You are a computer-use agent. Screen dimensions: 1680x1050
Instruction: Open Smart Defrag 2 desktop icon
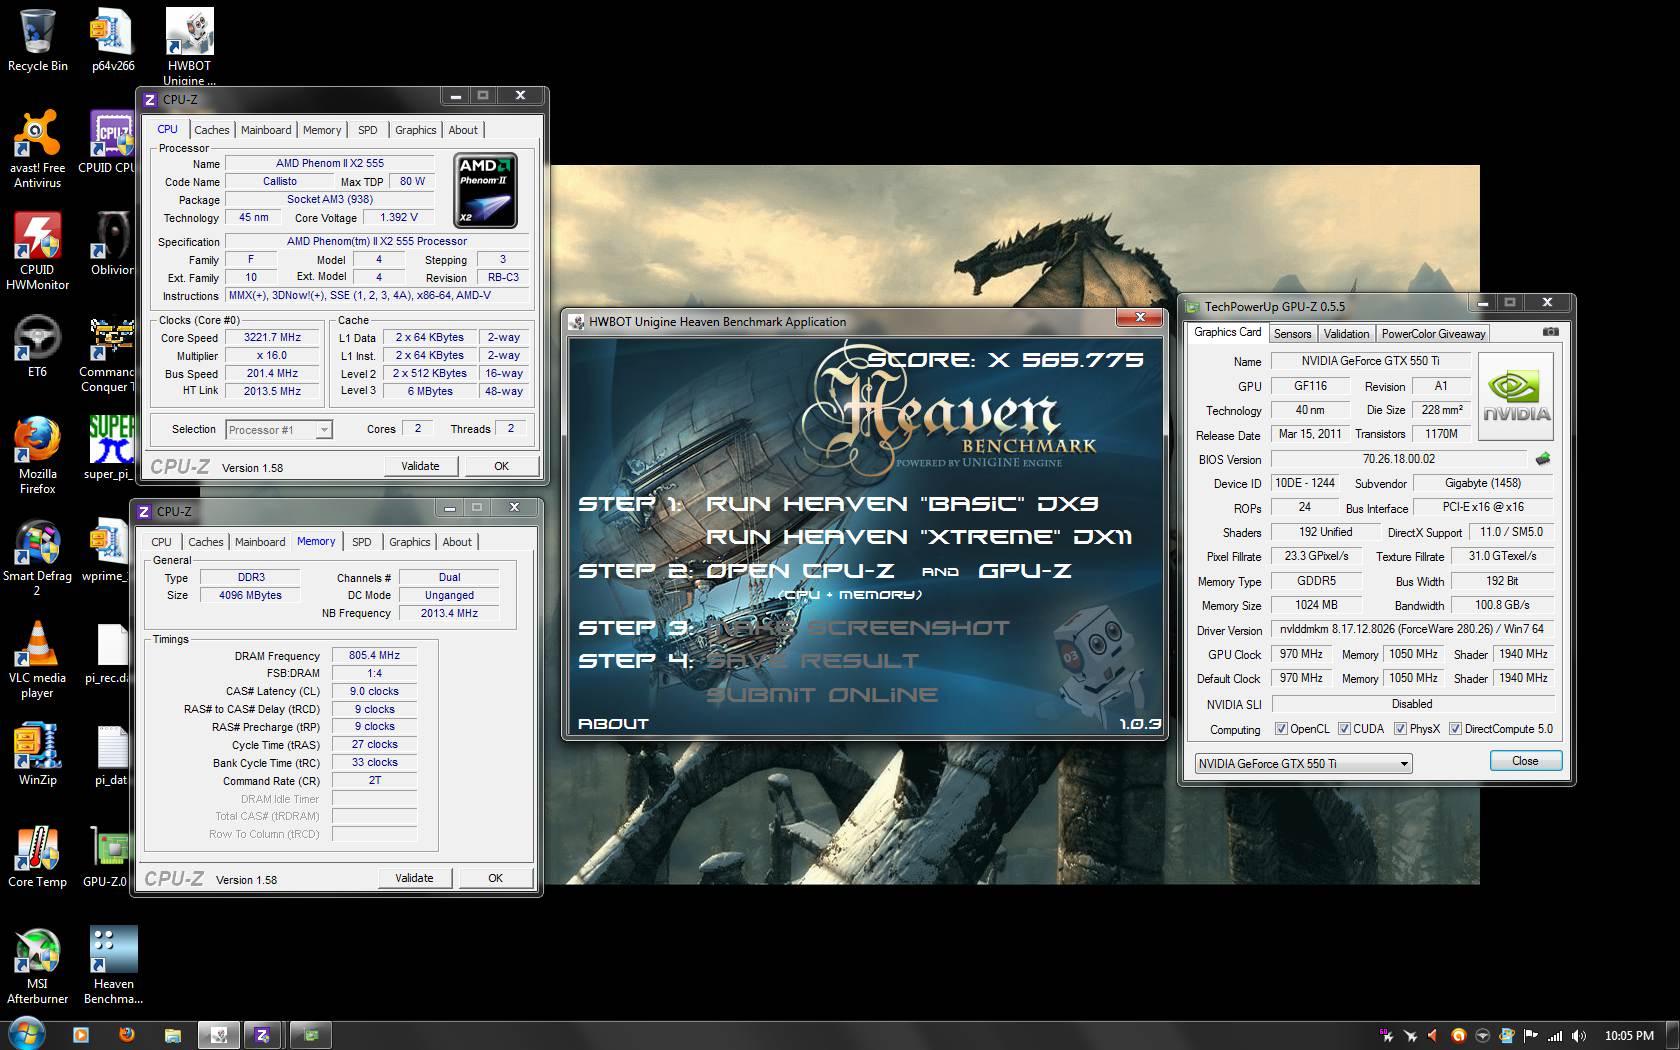(37, 558)
